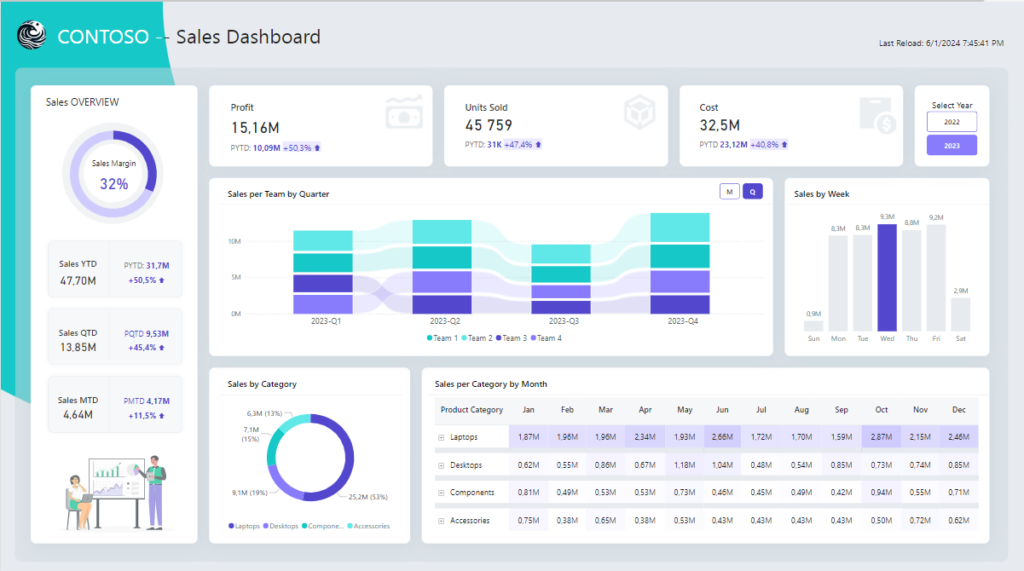1024x571 pixels.
Task: Click the Accessories legend dot
Action: pos(350,526)
